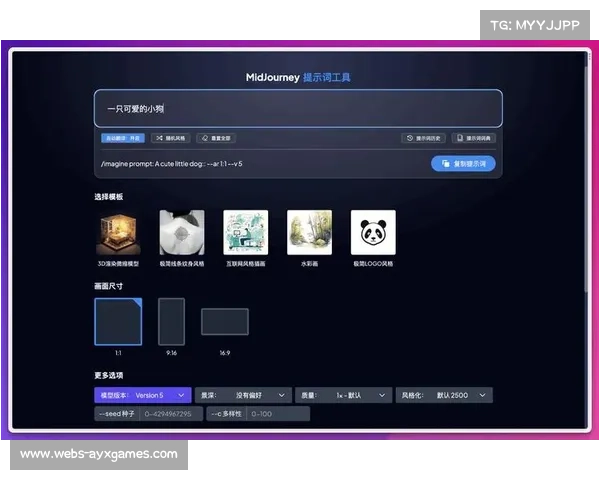Choose the panda 极简LOGO风格 template

(x=373, y=232)
